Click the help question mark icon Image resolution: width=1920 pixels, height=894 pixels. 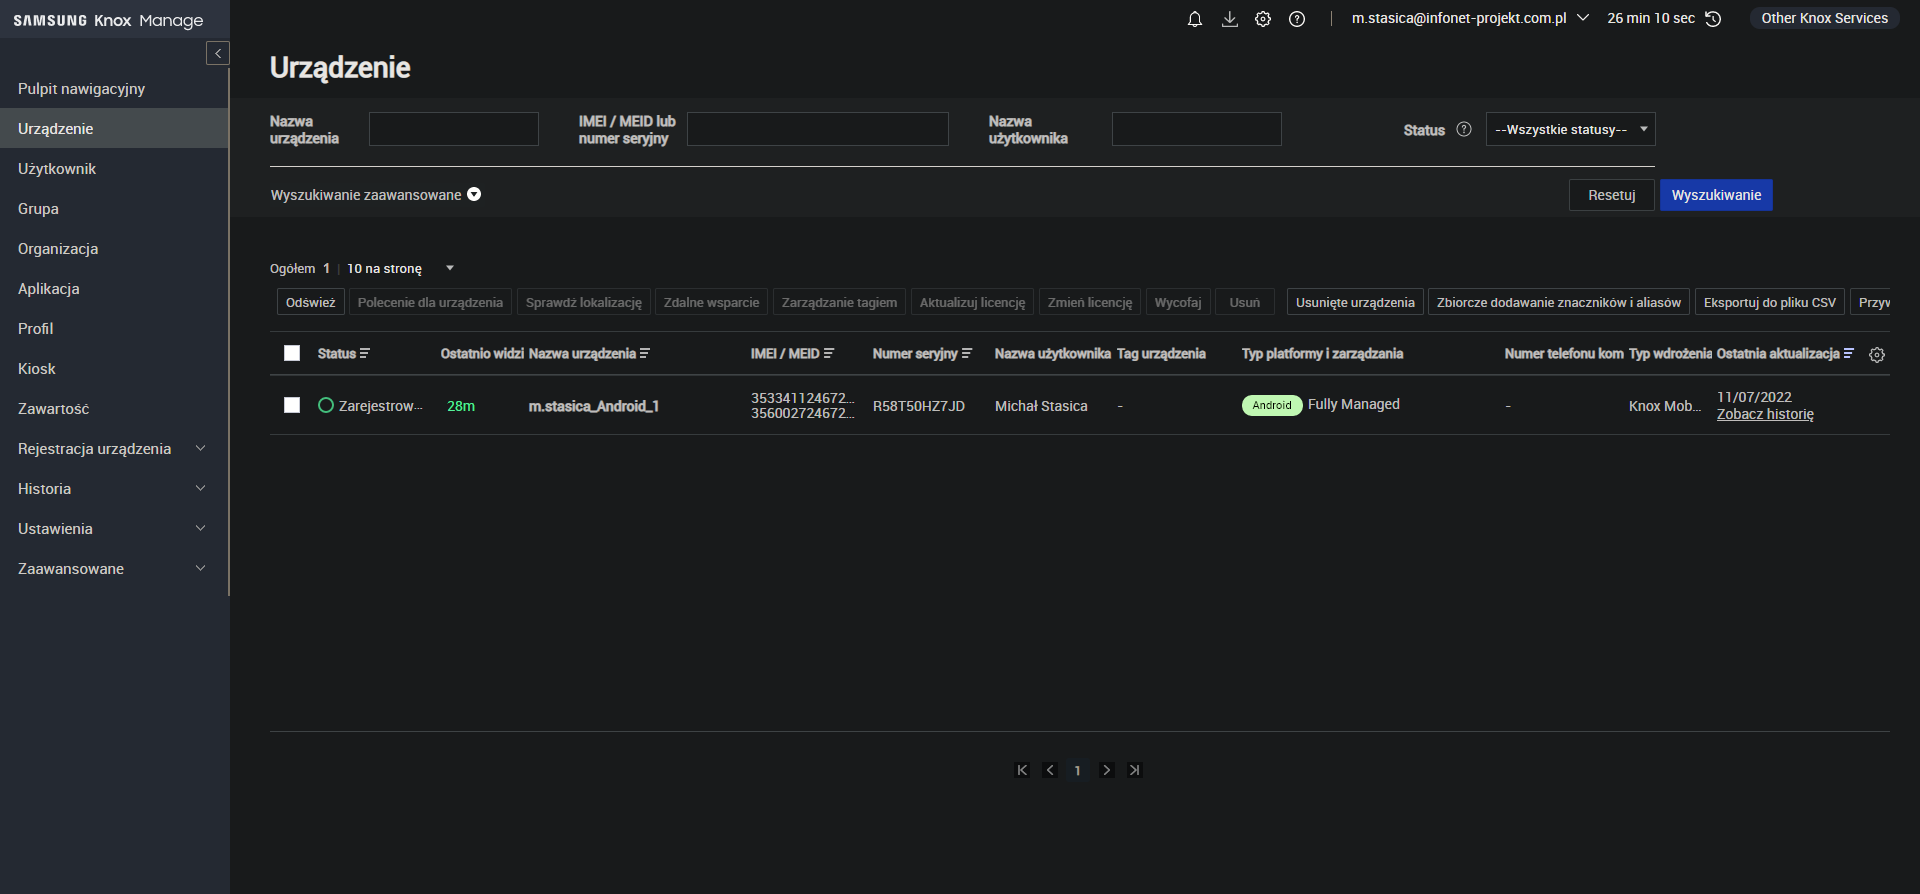pyautogui.click(x=1297, y=19)
